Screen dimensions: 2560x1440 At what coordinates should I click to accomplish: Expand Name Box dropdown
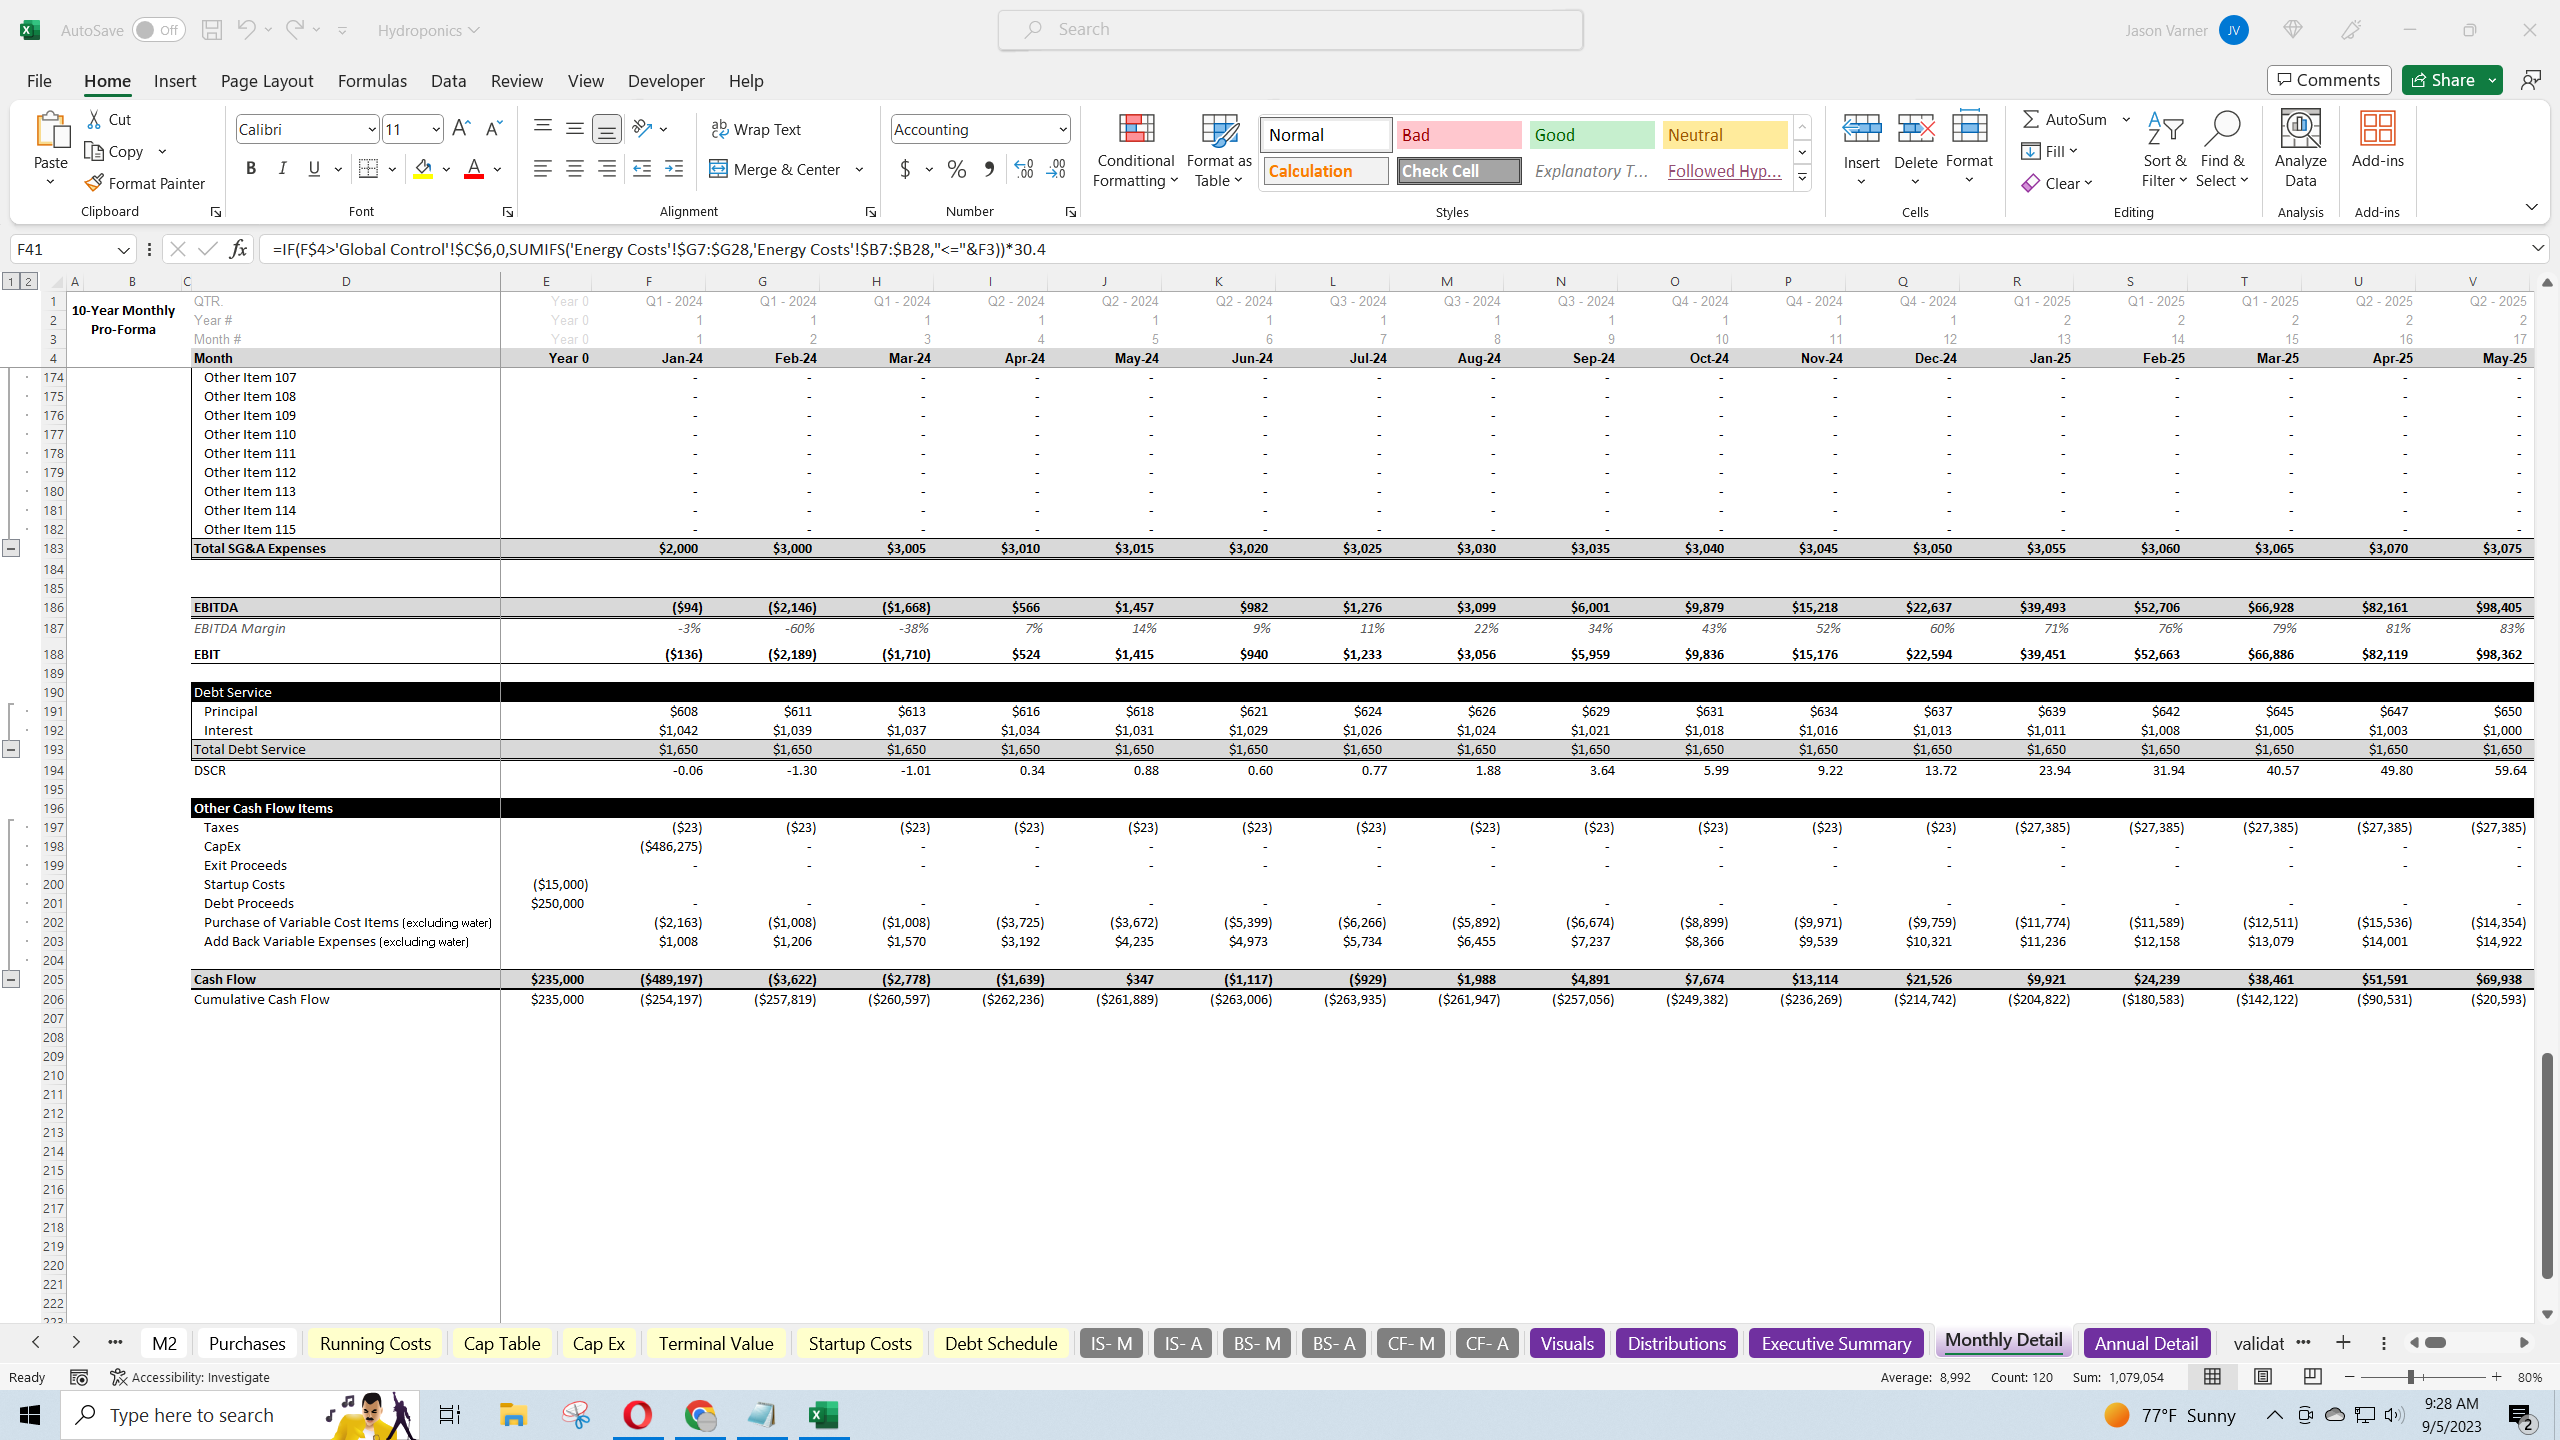click(x=123, y=249)
